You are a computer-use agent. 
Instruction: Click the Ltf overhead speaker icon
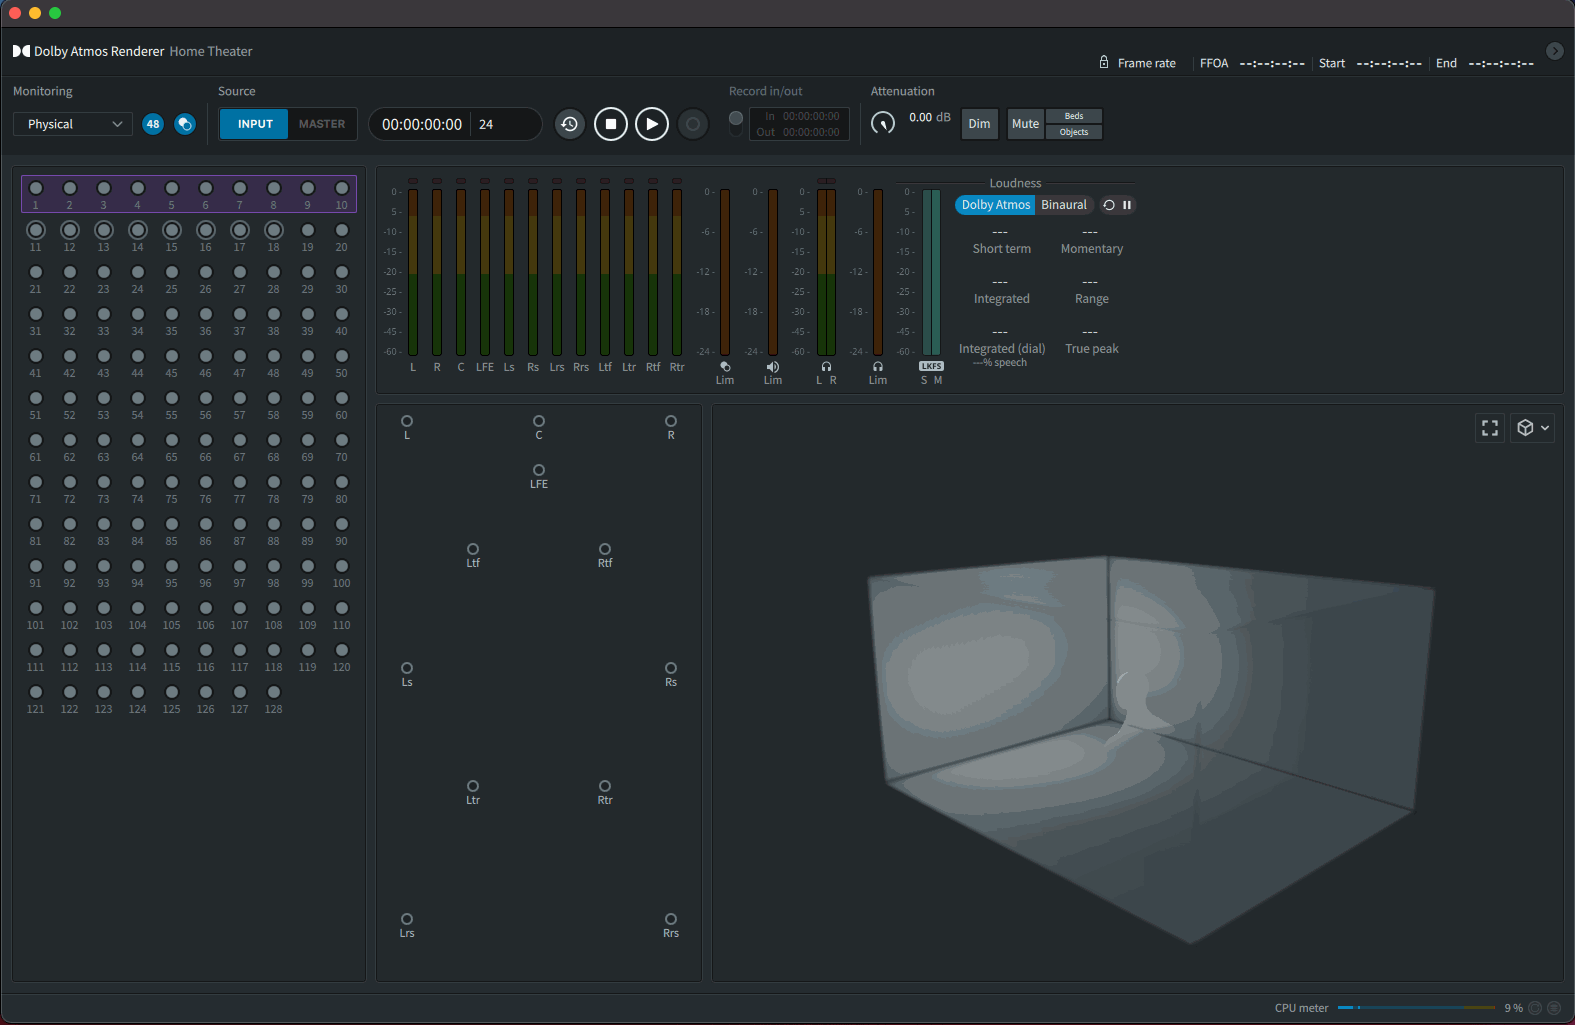click(473, 549)
